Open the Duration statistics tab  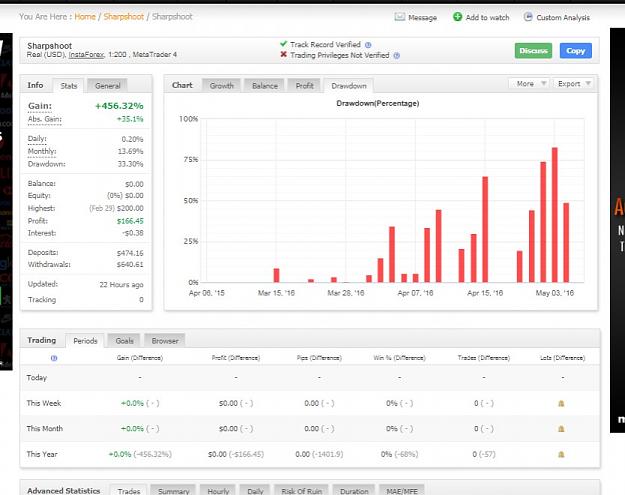354,491
